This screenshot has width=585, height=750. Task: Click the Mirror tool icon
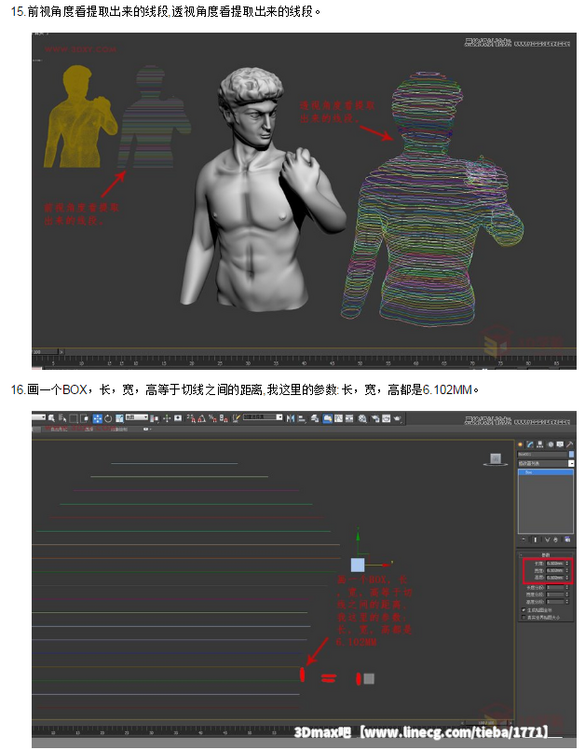pyautogui.click(x=290, y=418)
